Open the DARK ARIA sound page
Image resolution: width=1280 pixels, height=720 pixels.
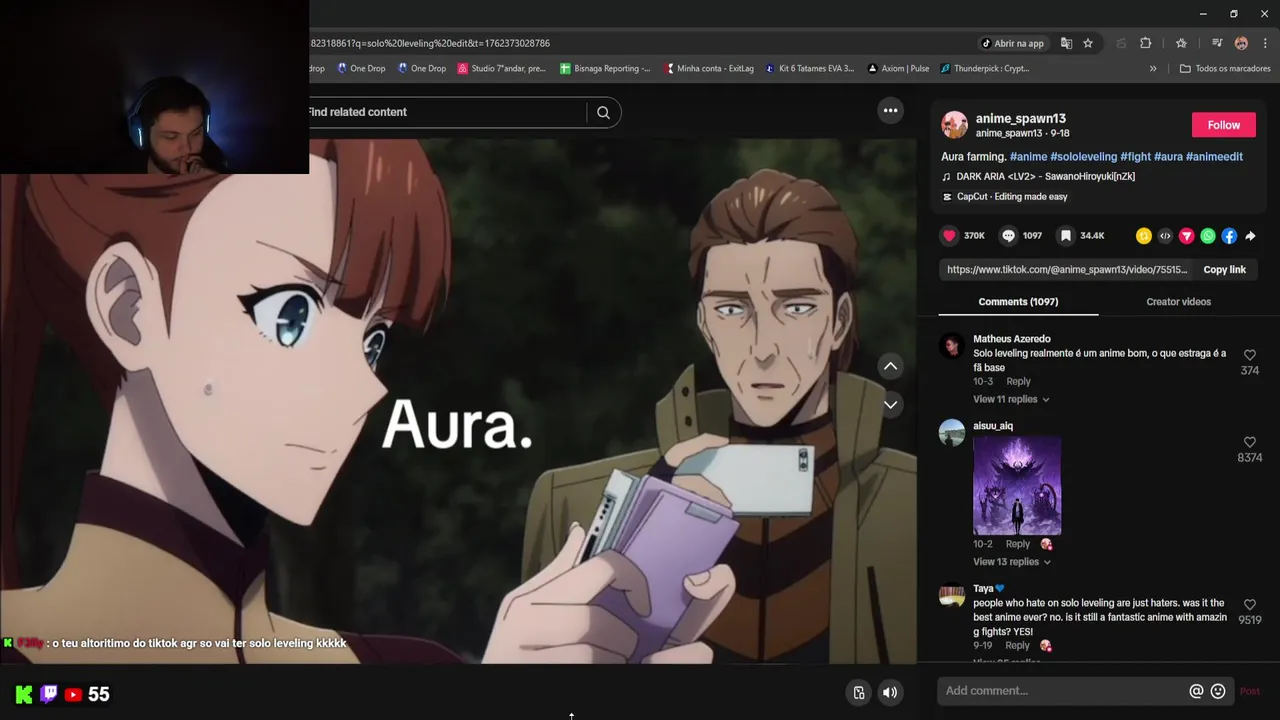1045,177
